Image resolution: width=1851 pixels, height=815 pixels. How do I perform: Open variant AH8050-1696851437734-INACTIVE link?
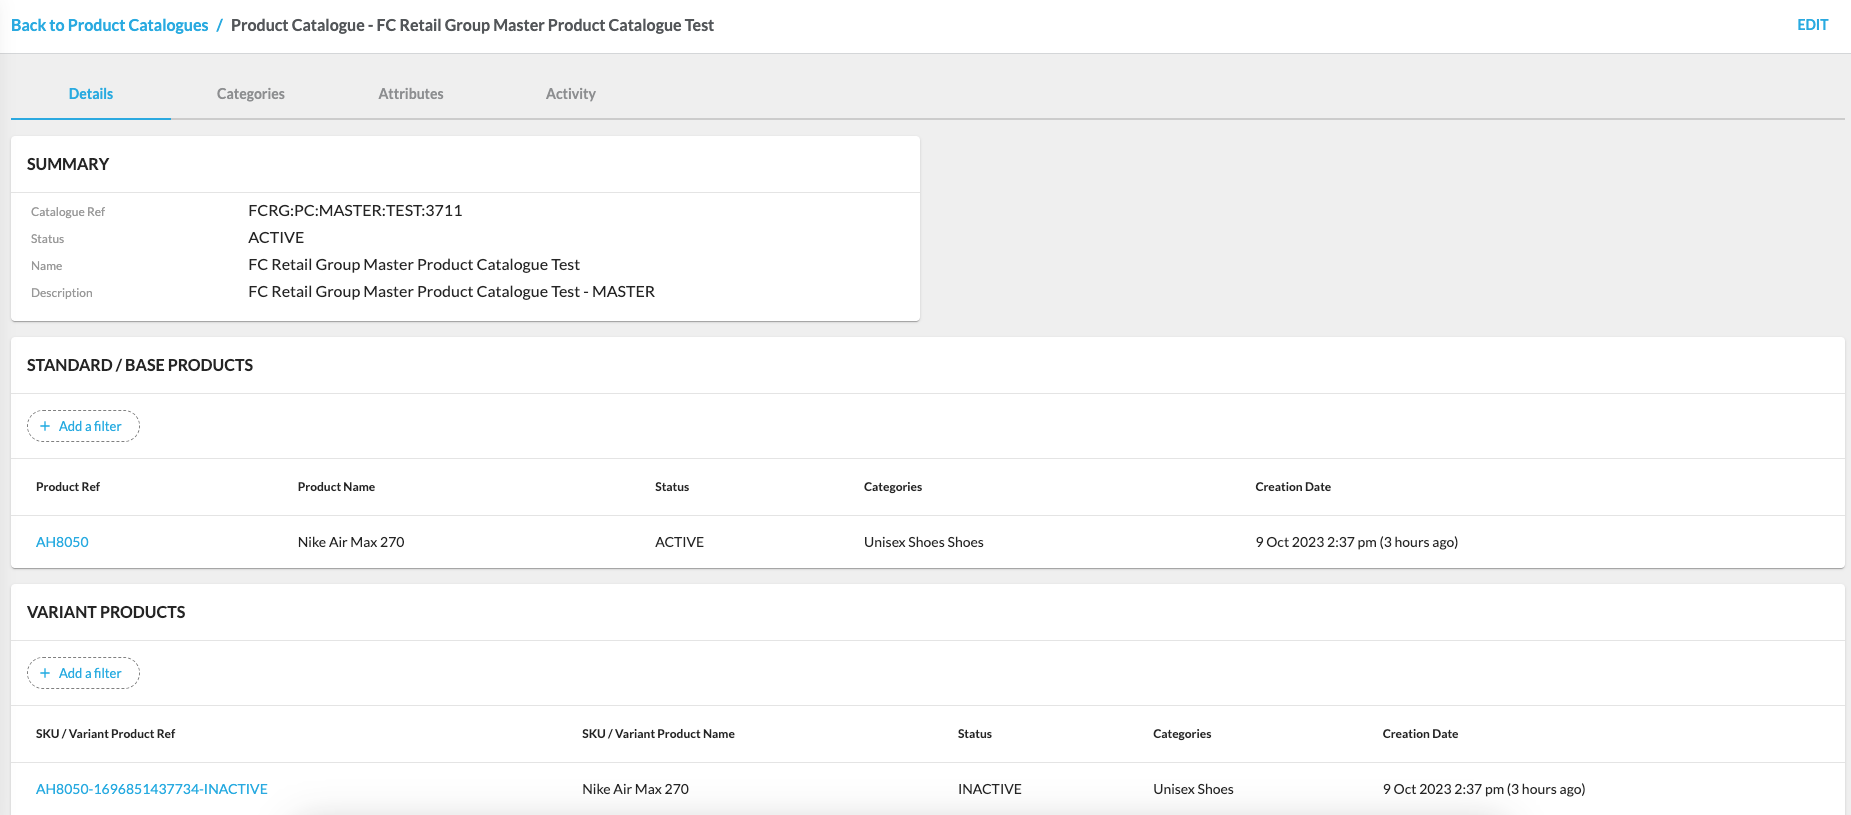152,789
